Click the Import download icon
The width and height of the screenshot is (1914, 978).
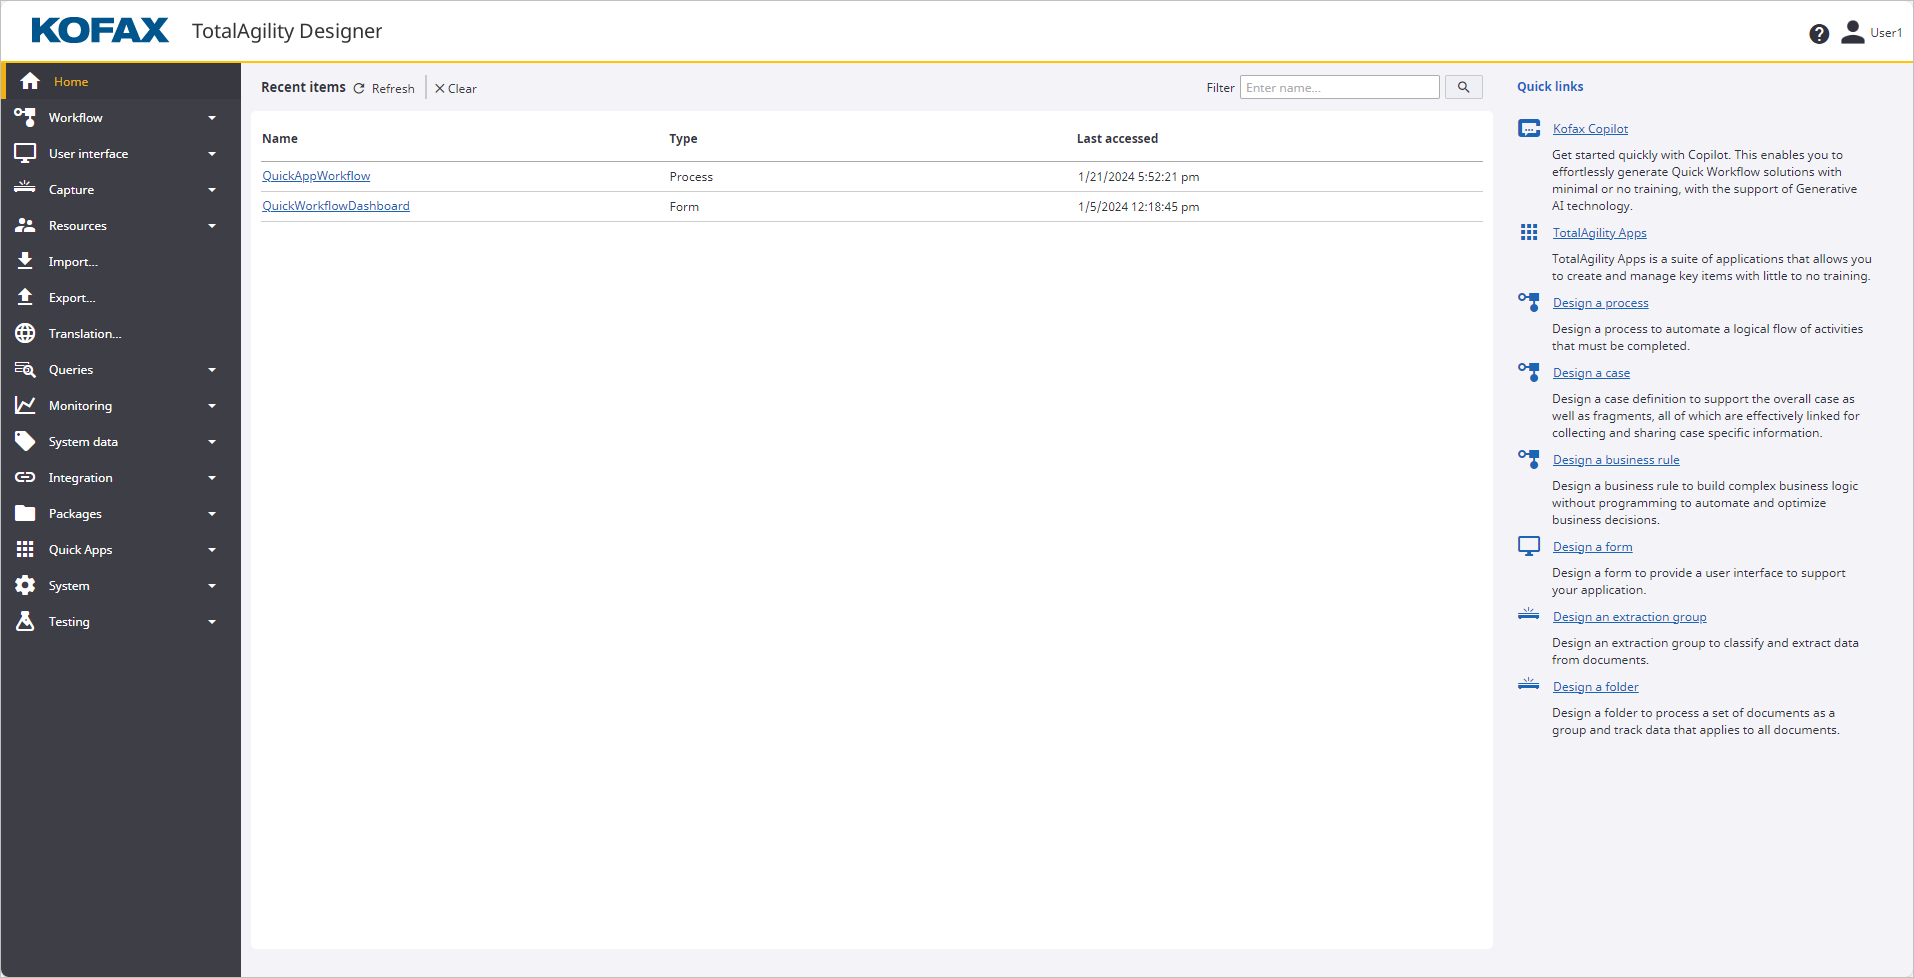(25, 262)
